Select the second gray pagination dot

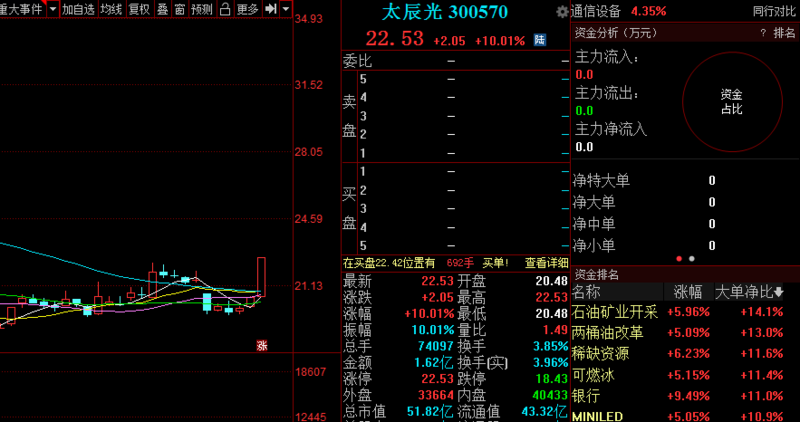(692, 259)
